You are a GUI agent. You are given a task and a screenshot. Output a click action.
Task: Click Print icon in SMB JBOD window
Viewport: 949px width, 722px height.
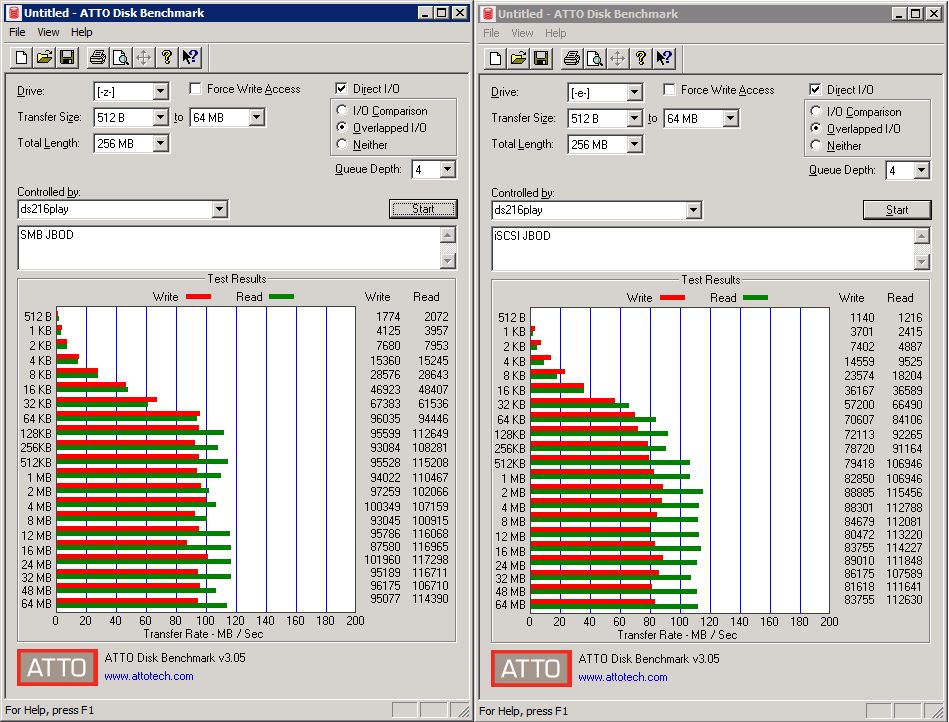click(97, 57)
